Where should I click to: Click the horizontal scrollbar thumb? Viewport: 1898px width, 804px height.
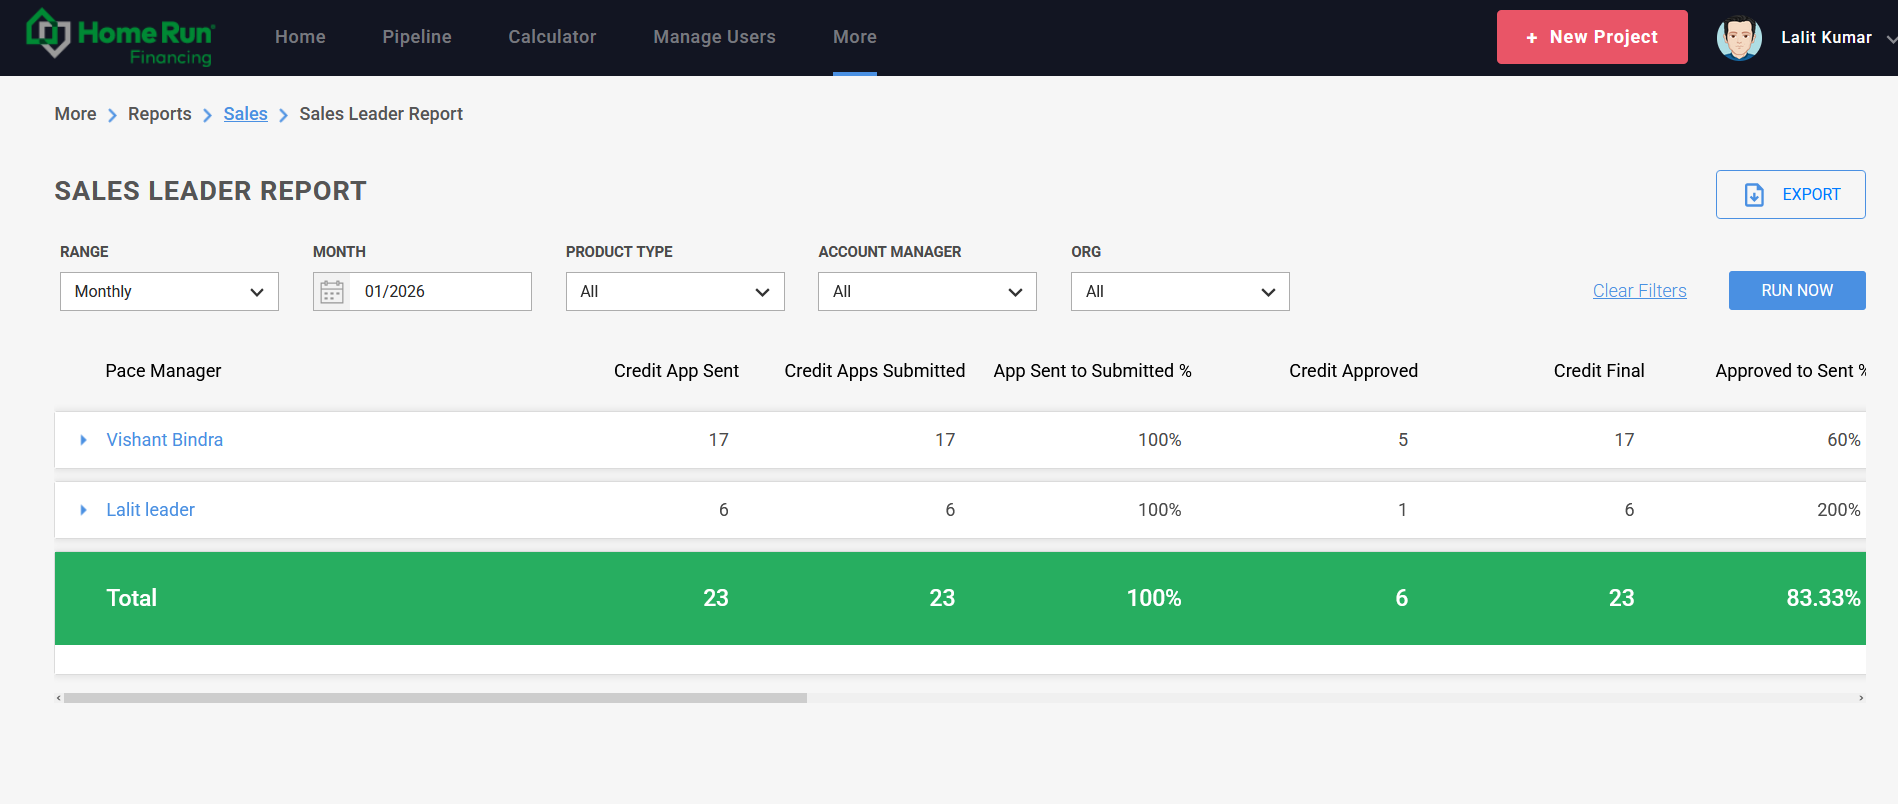pos(435,698)
